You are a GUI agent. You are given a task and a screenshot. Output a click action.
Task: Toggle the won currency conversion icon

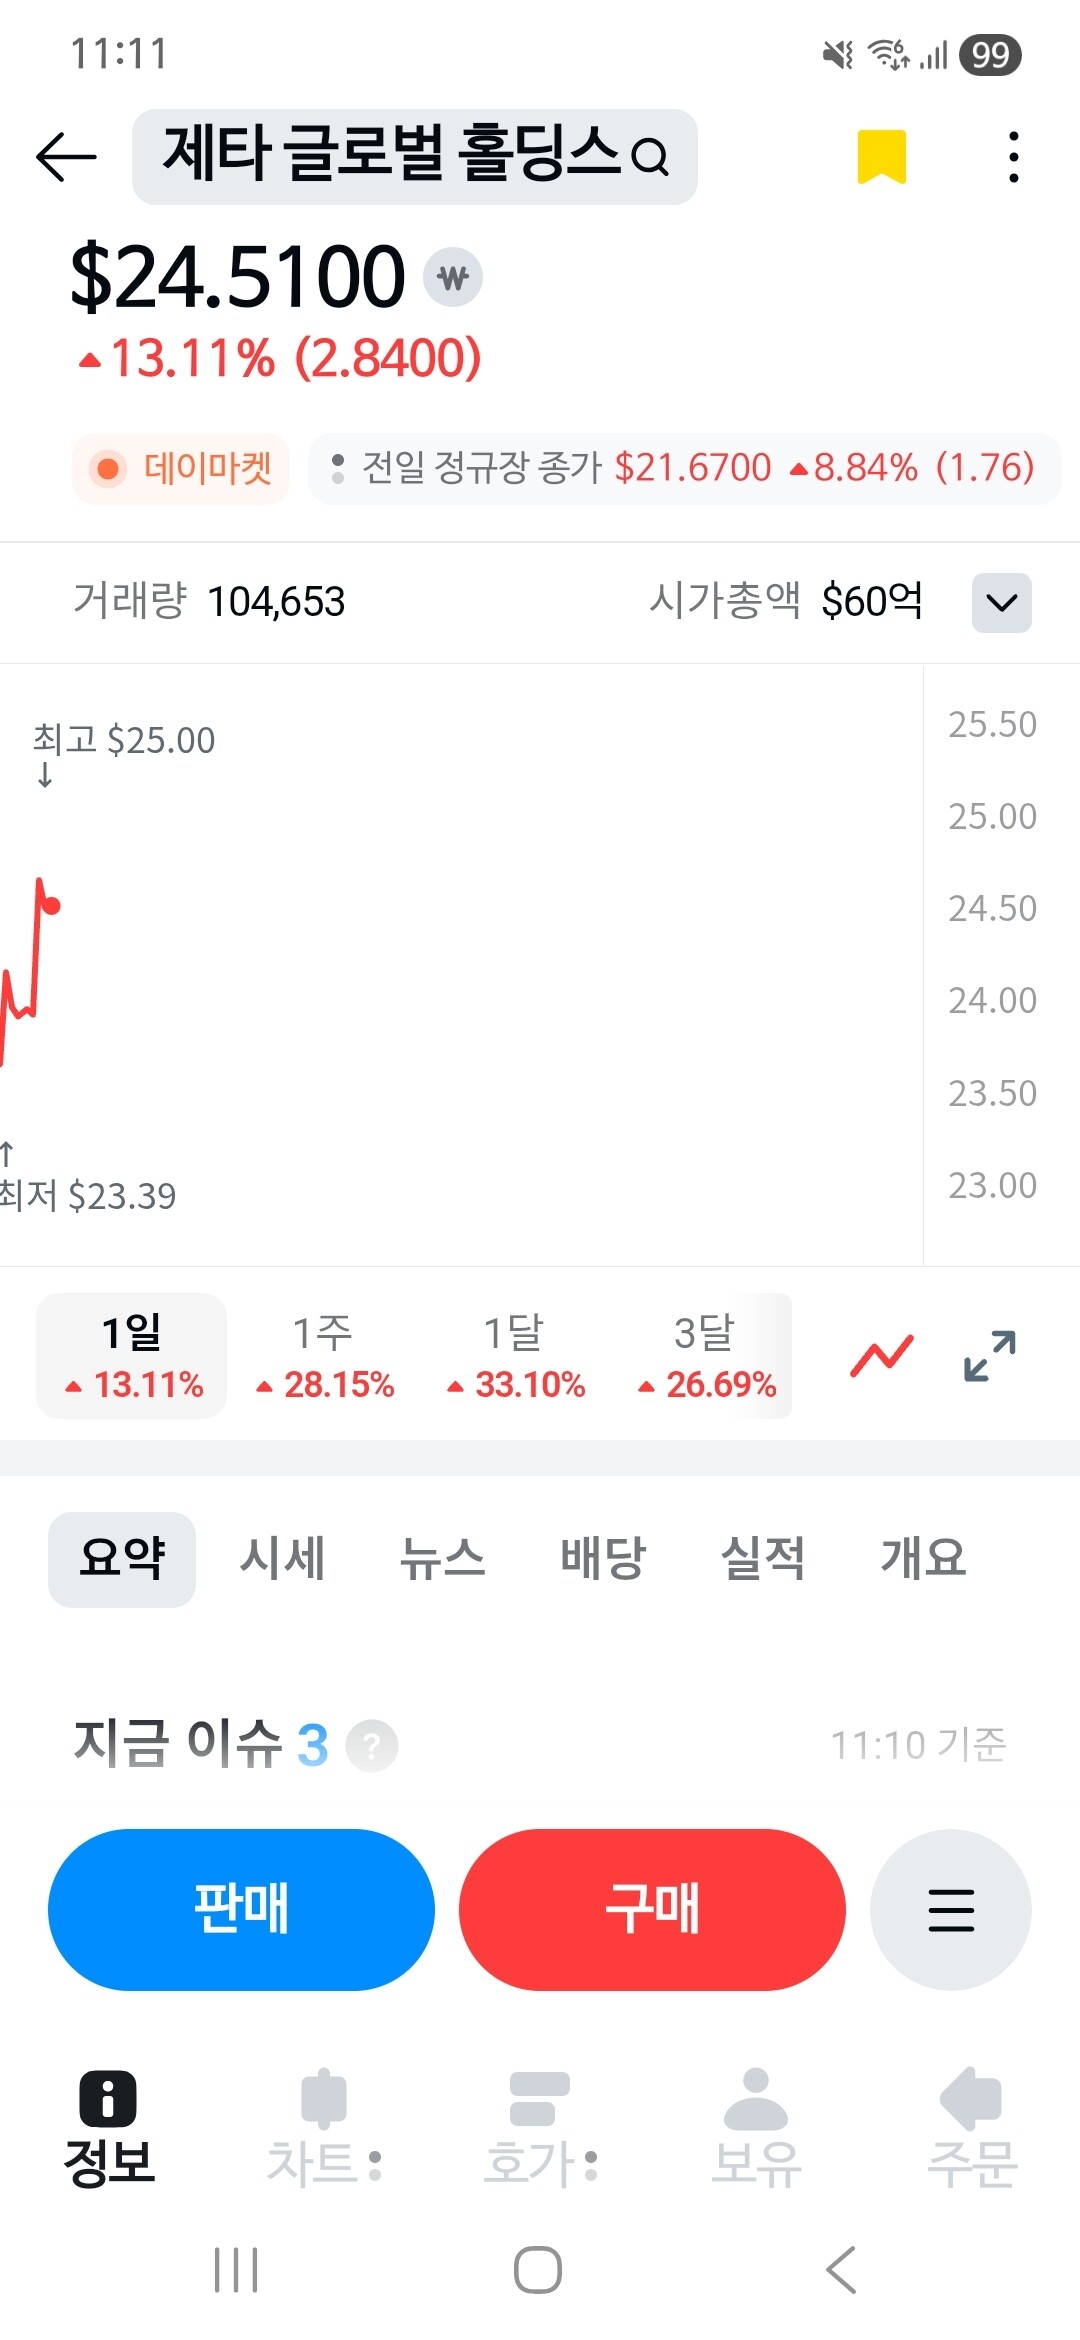tap(453, 277)
